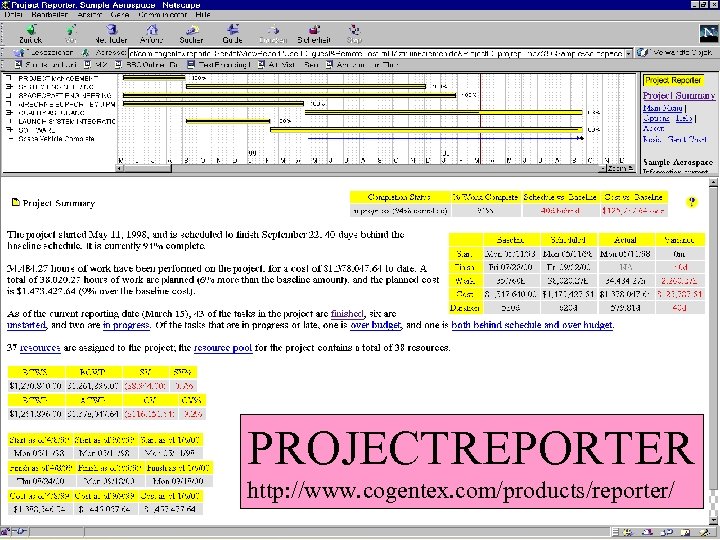The width and height of the screenshot is (720, 540).
Task: Click the yellow Project Reporter sidebar label
Action: tap(673, 80)
